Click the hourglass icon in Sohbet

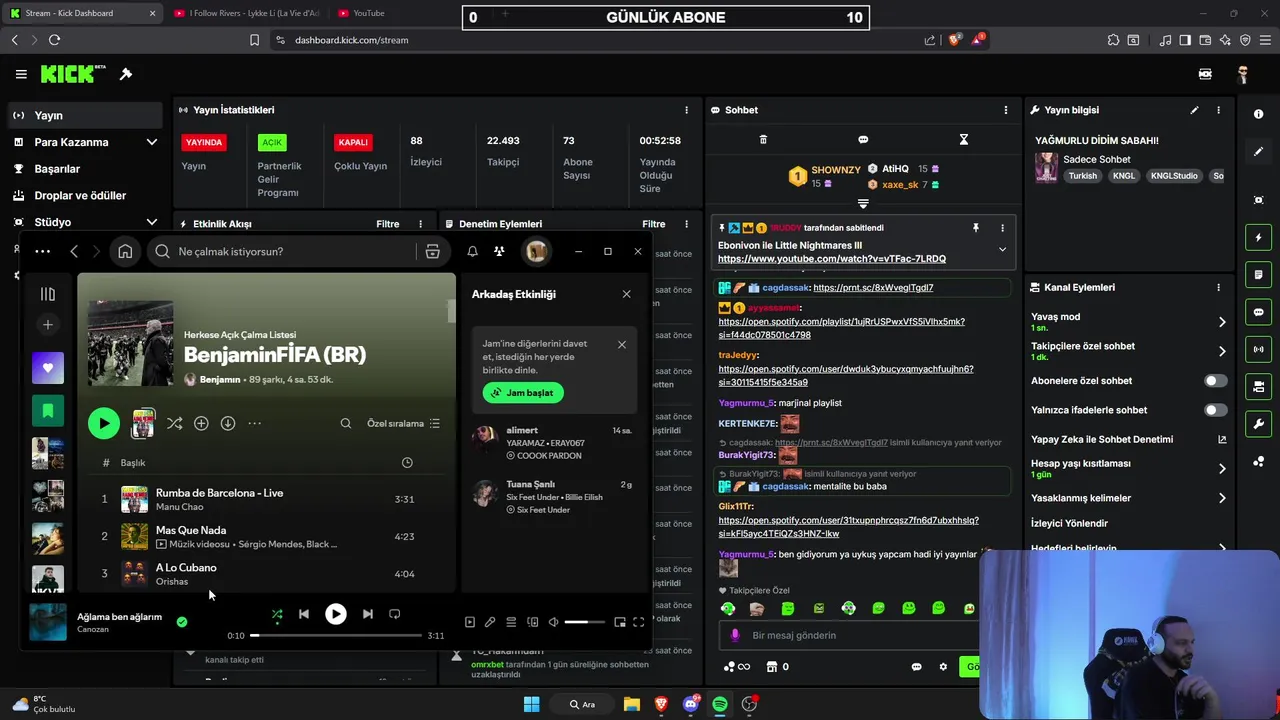point(964,140)
